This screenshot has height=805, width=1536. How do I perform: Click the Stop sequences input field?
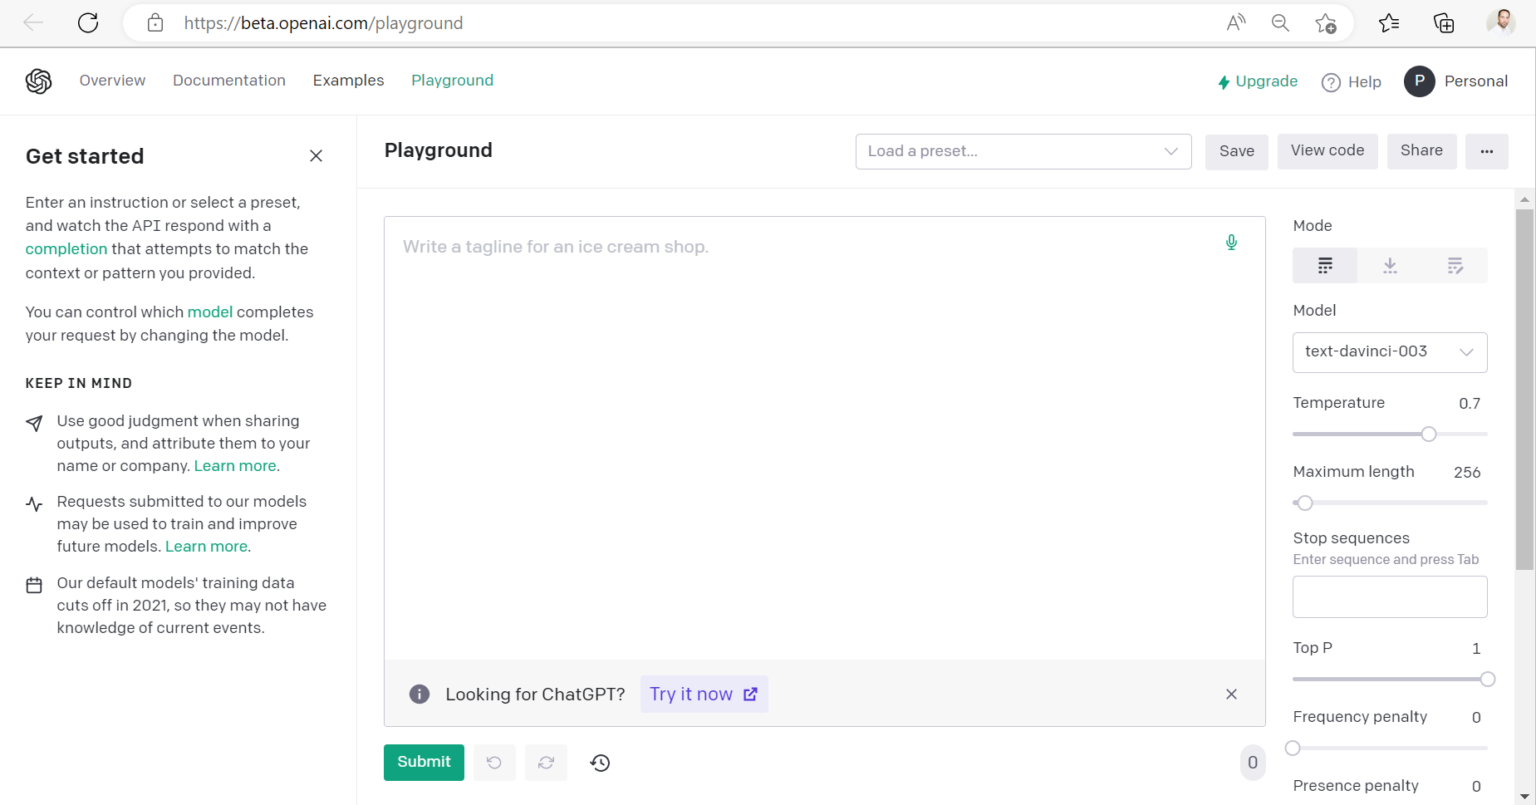tap(1389, 596)
